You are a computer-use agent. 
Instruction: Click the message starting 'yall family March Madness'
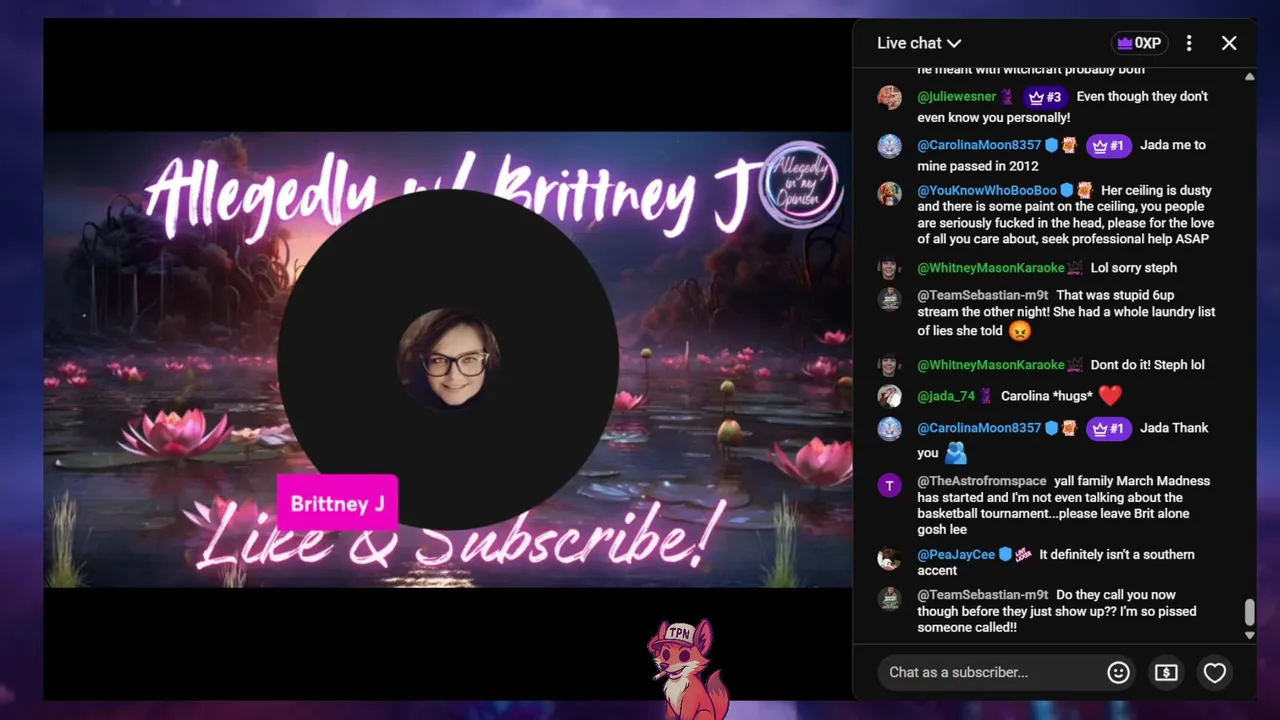1064,505
